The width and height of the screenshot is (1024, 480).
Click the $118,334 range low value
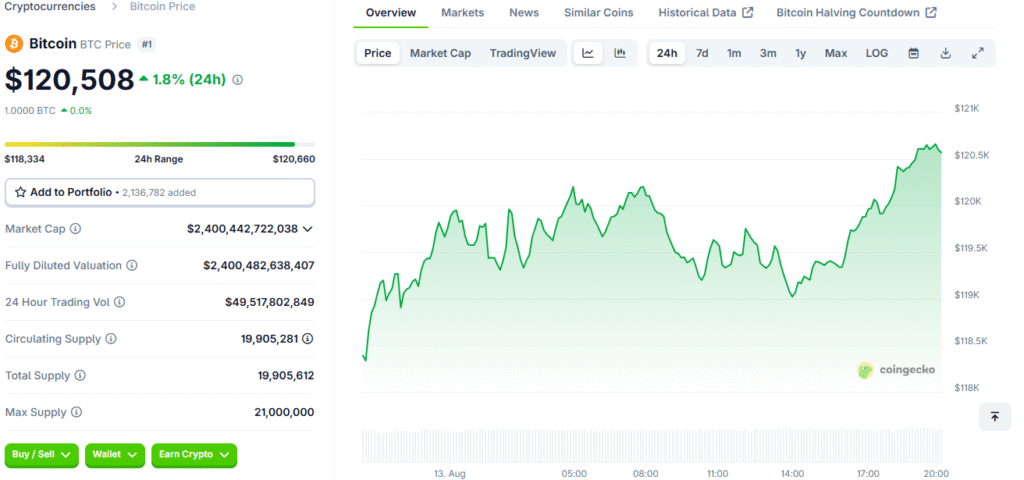pos(25,159)
